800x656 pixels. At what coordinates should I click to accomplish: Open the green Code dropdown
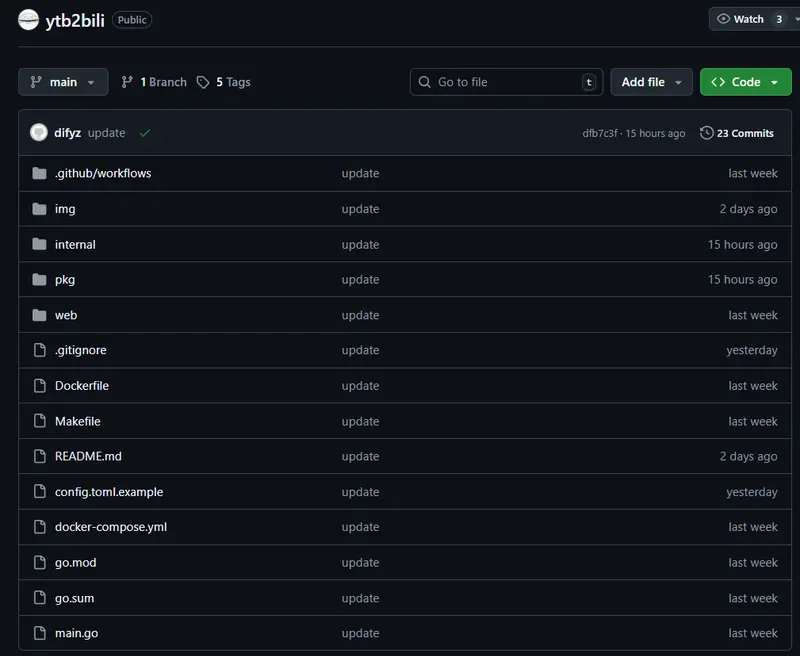click(745, 82)
